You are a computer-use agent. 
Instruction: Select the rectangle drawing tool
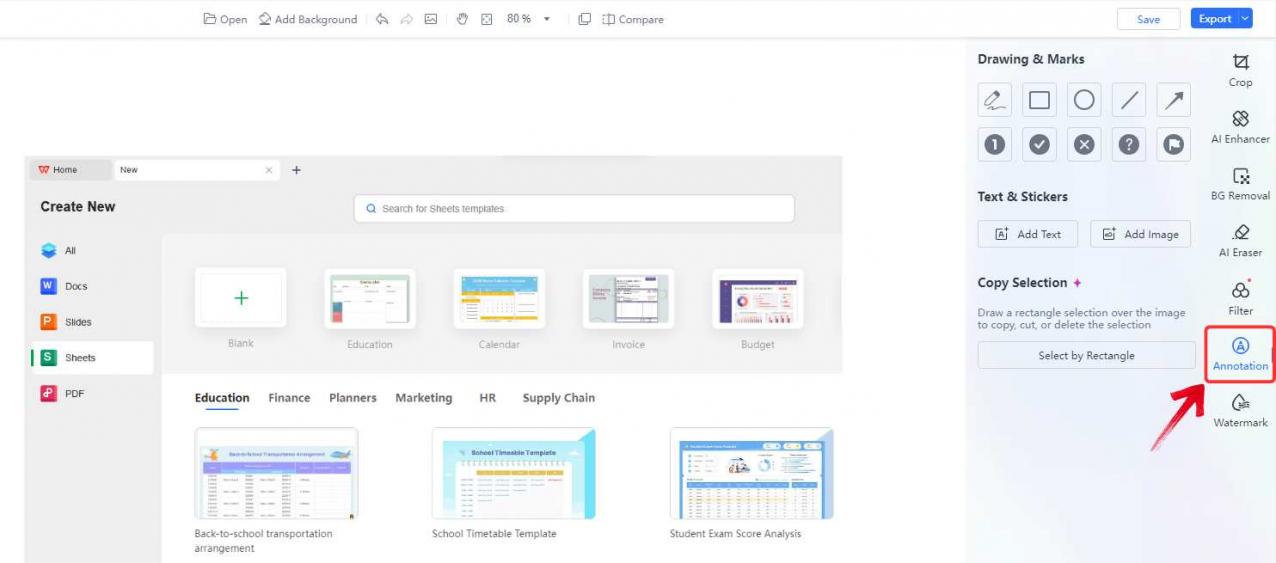(1039, 100)
